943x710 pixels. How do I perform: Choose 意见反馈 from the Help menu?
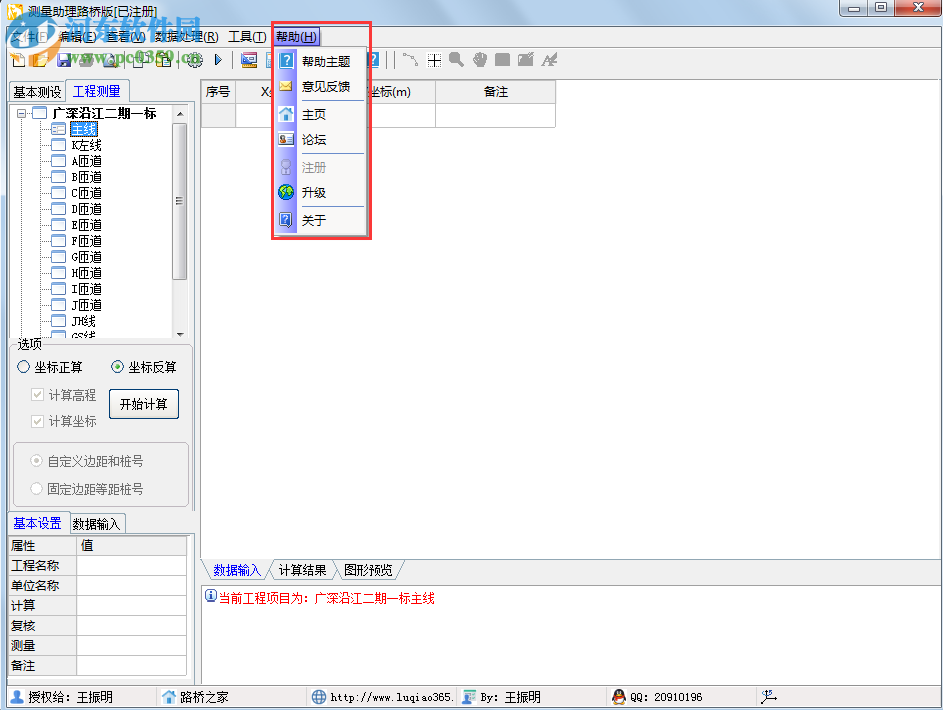tap(321, 87)
